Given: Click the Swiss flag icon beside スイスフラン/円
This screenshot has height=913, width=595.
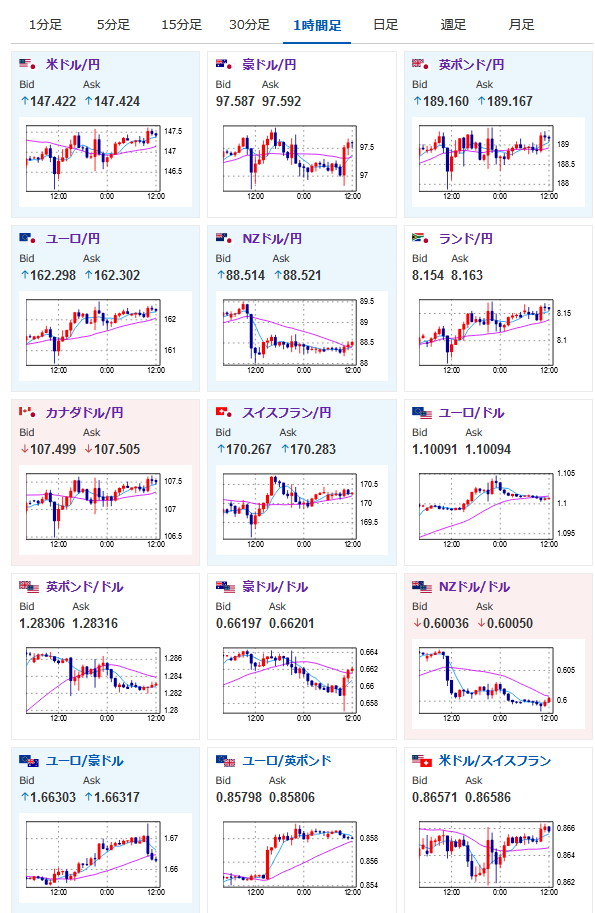Looking at the screenshot, I should click(224, 412).
